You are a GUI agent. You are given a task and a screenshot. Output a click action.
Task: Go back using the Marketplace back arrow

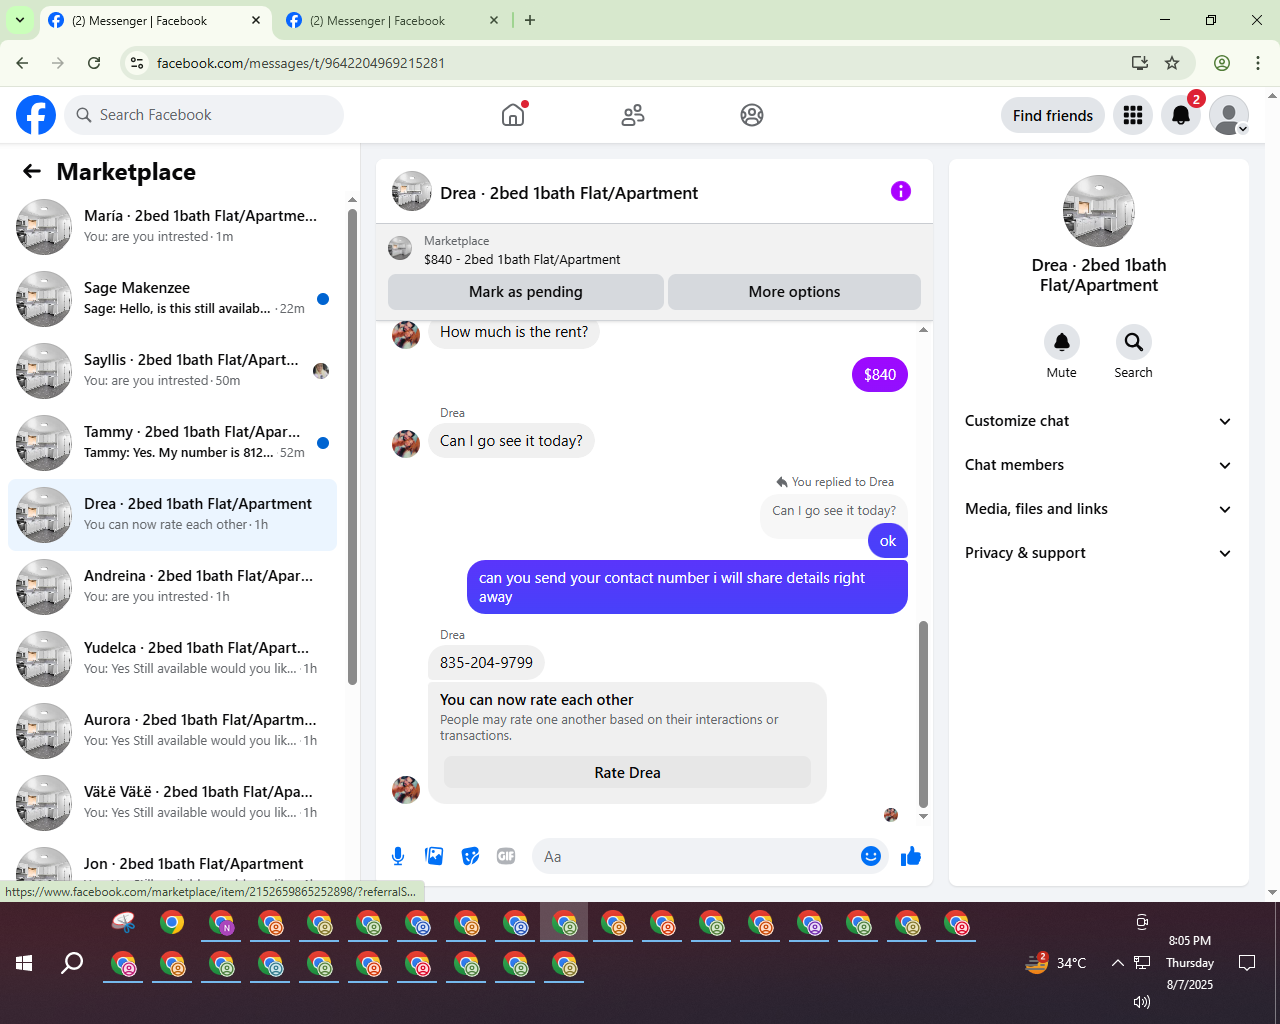[32, 171]
